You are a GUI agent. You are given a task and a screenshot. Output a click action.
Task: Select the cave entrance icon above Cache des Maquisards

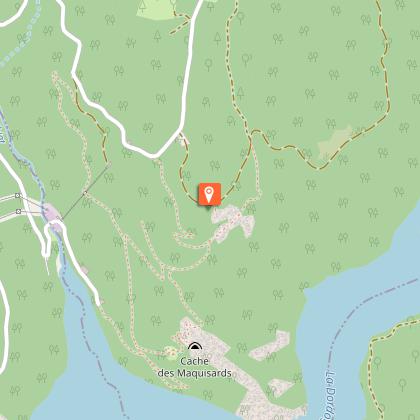click(x=195, y=346)
